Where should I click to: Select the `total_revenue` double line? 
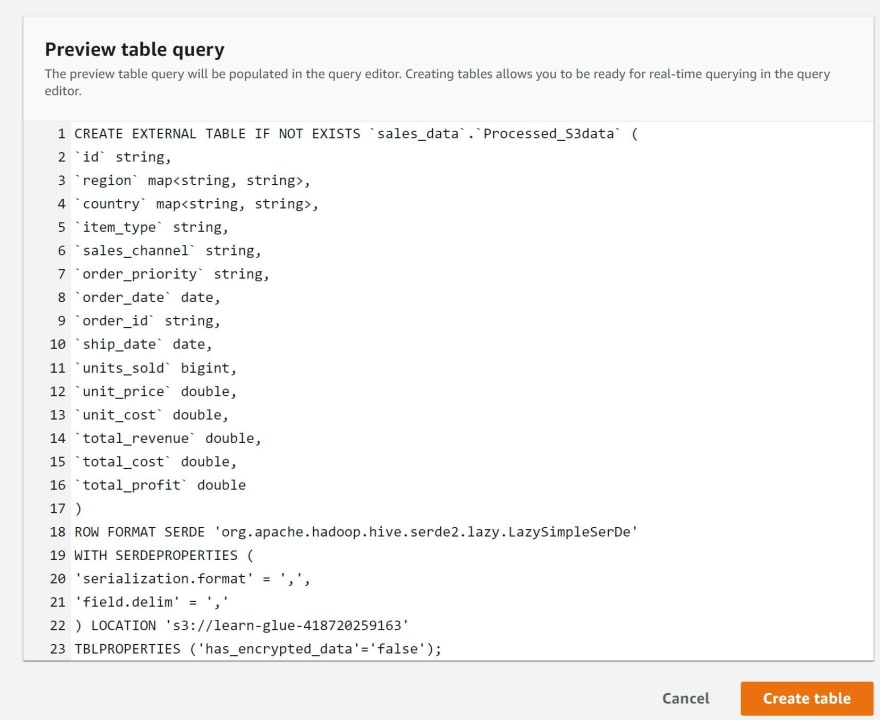pyautogui.click(x=167, y=438)
